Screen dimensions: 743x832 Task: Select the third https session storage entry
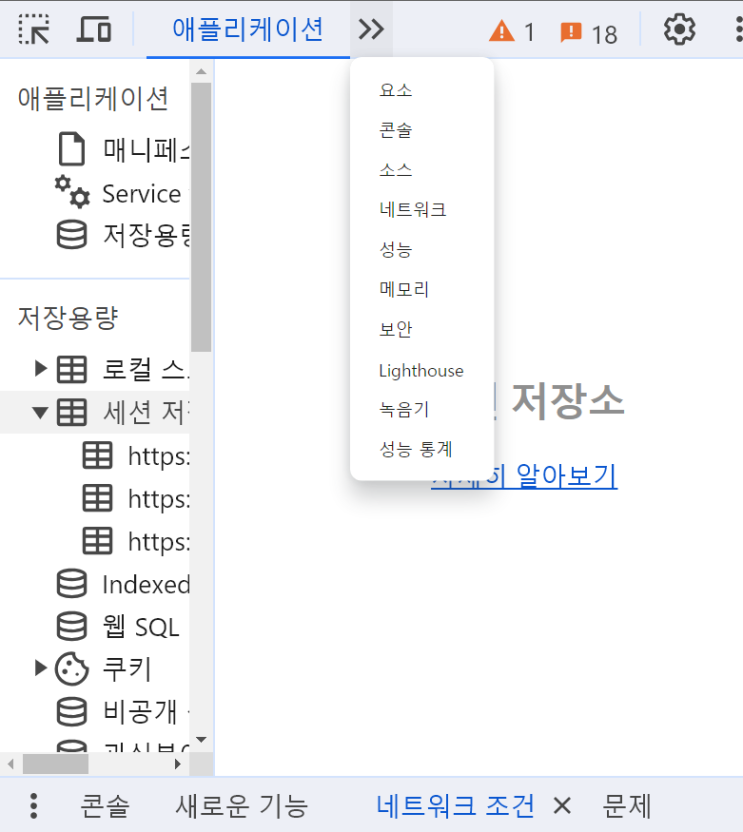pos(136,541)
